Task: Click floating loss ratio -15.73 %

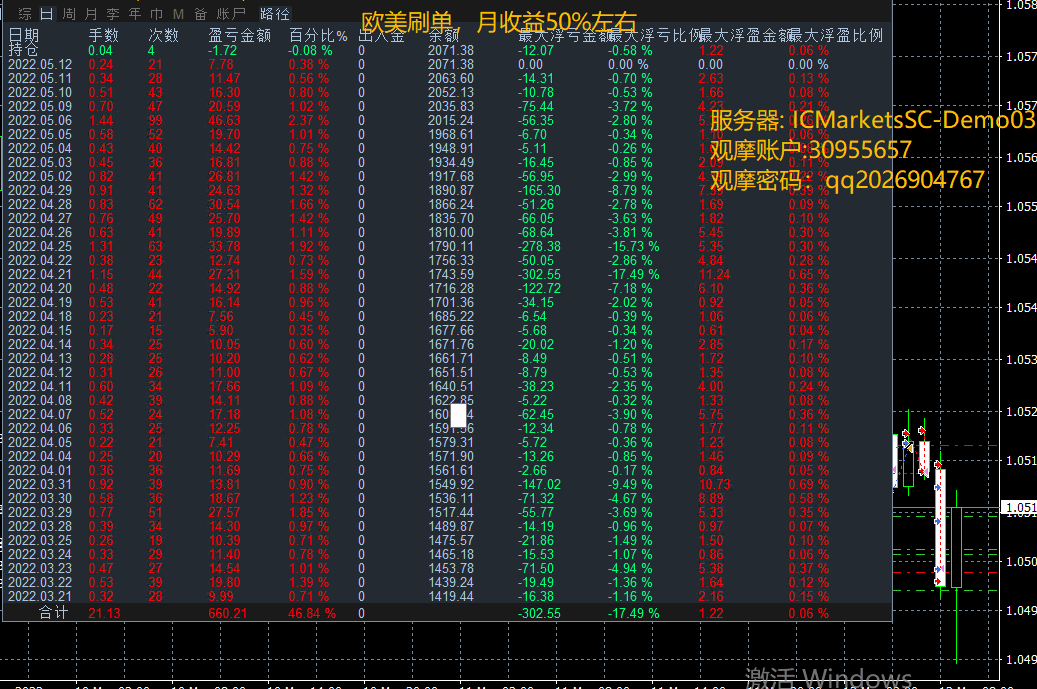Action: click(x=634, y=246)
